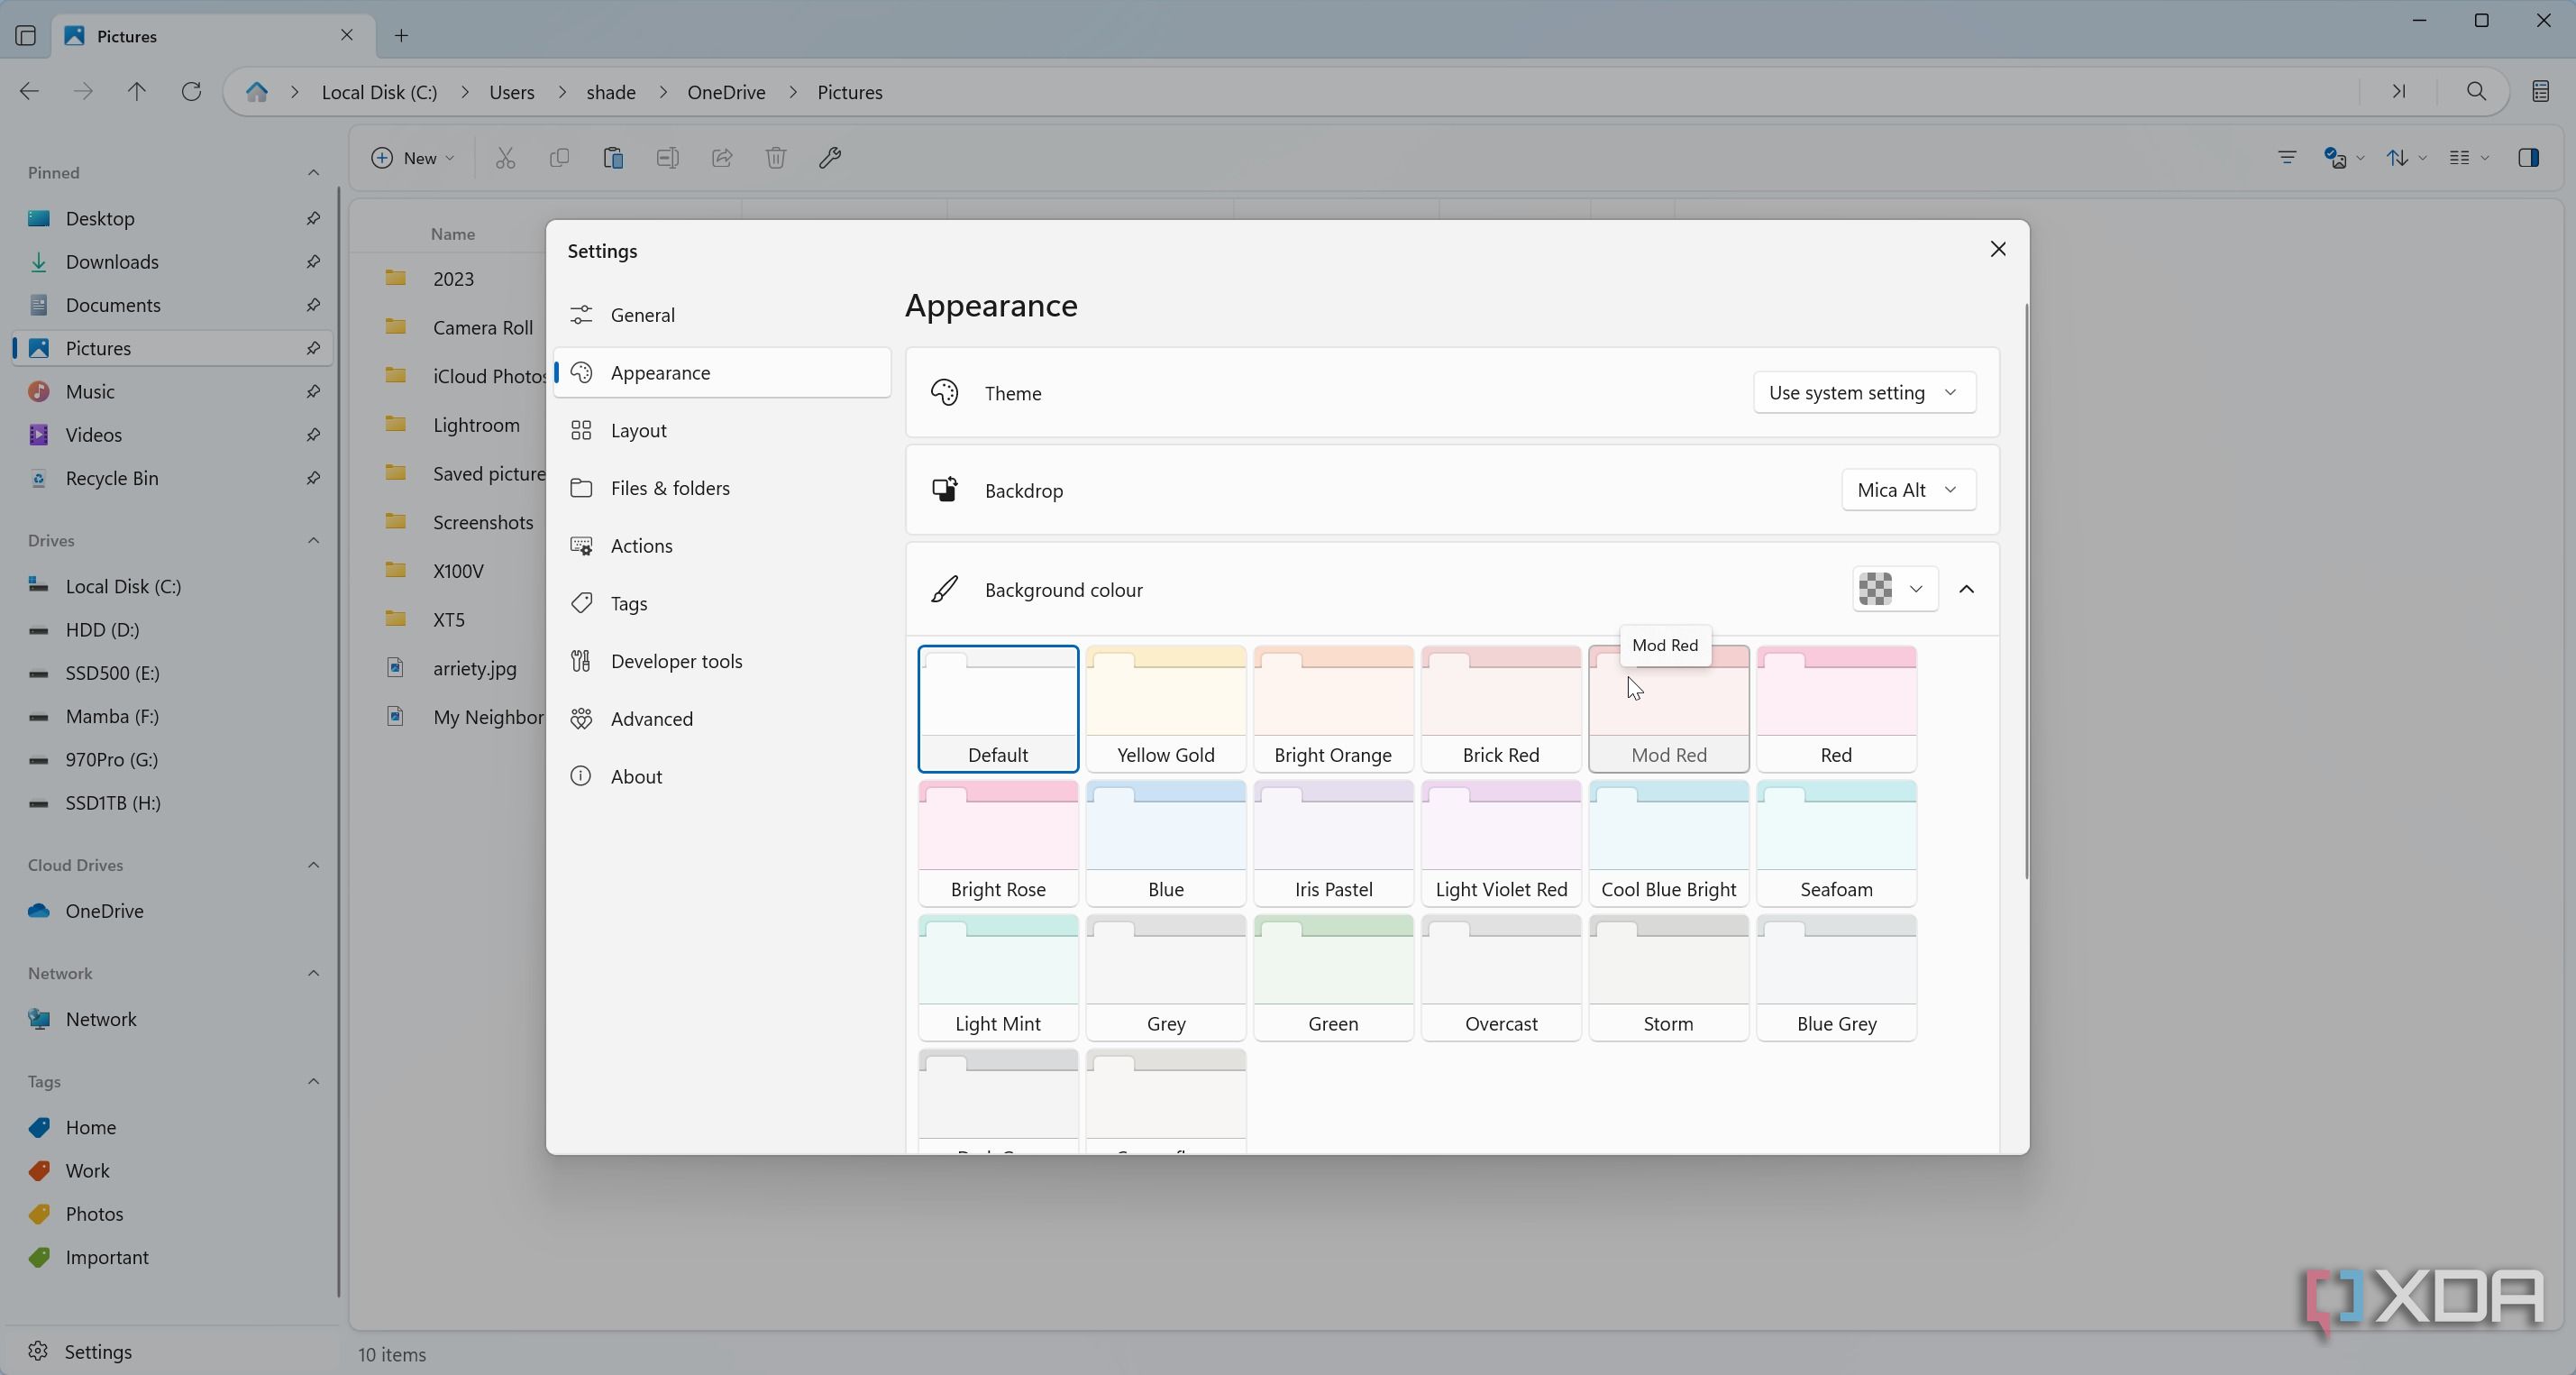Open the Theme dropdown
Screen dimensions: 2576x1375
(x=1864, y=393)
